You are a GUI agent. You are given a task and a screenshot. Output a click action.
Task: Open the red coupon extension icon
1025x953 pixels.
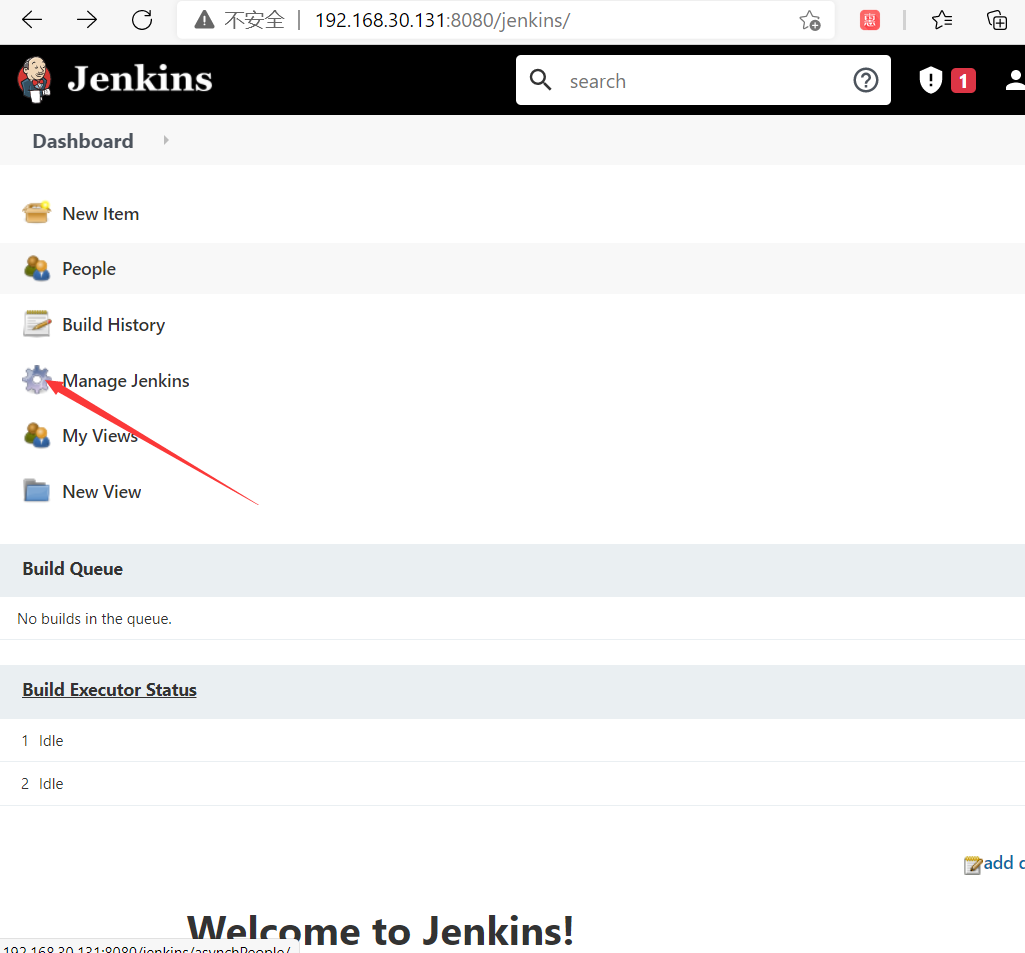coord(869,20)
